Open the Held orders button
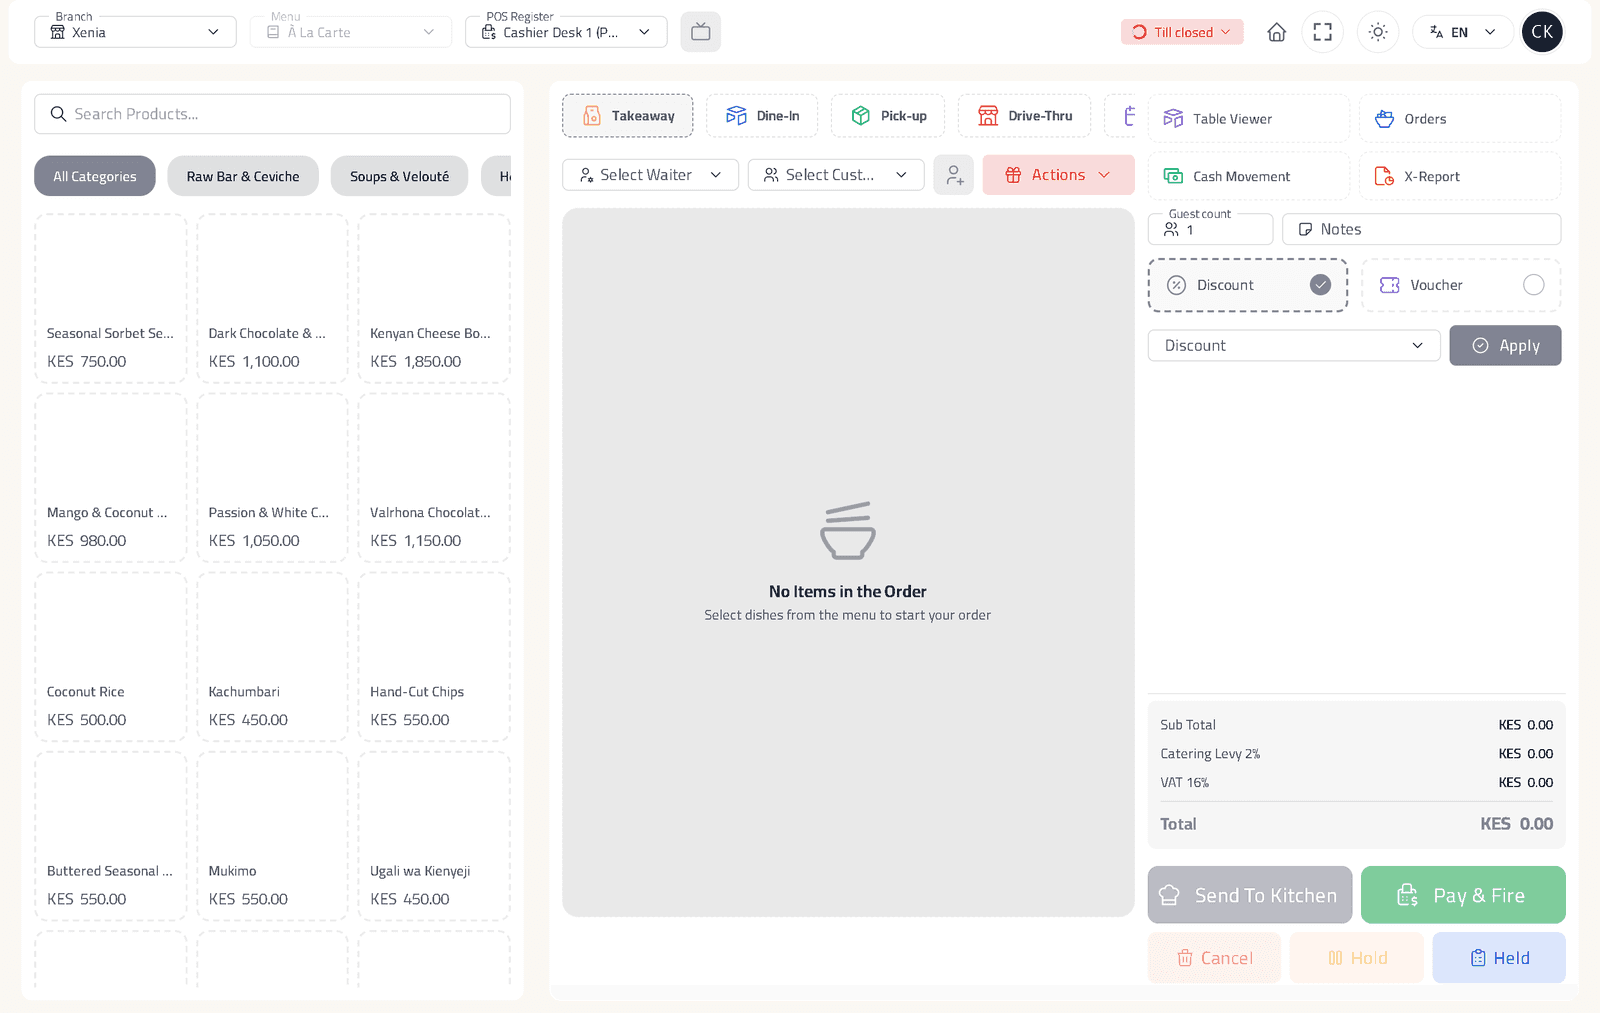Viewport: 1600px width, 1013px height. pos(1499,958)
